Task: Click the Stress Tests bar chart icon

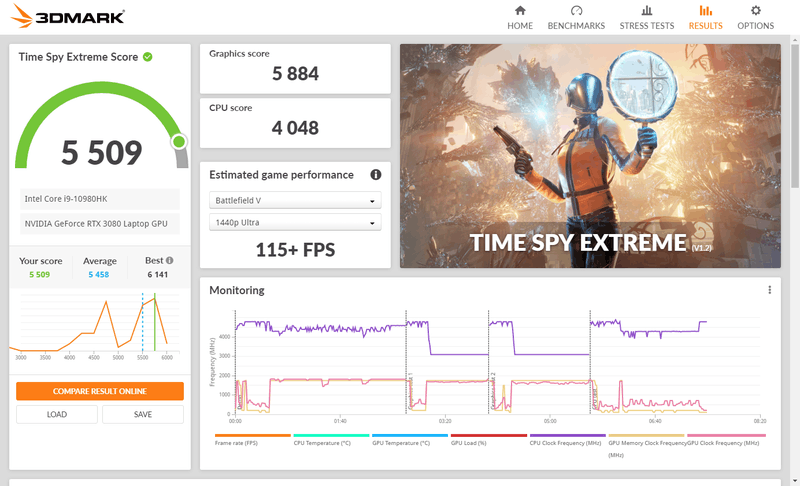Action: (646, 10)
